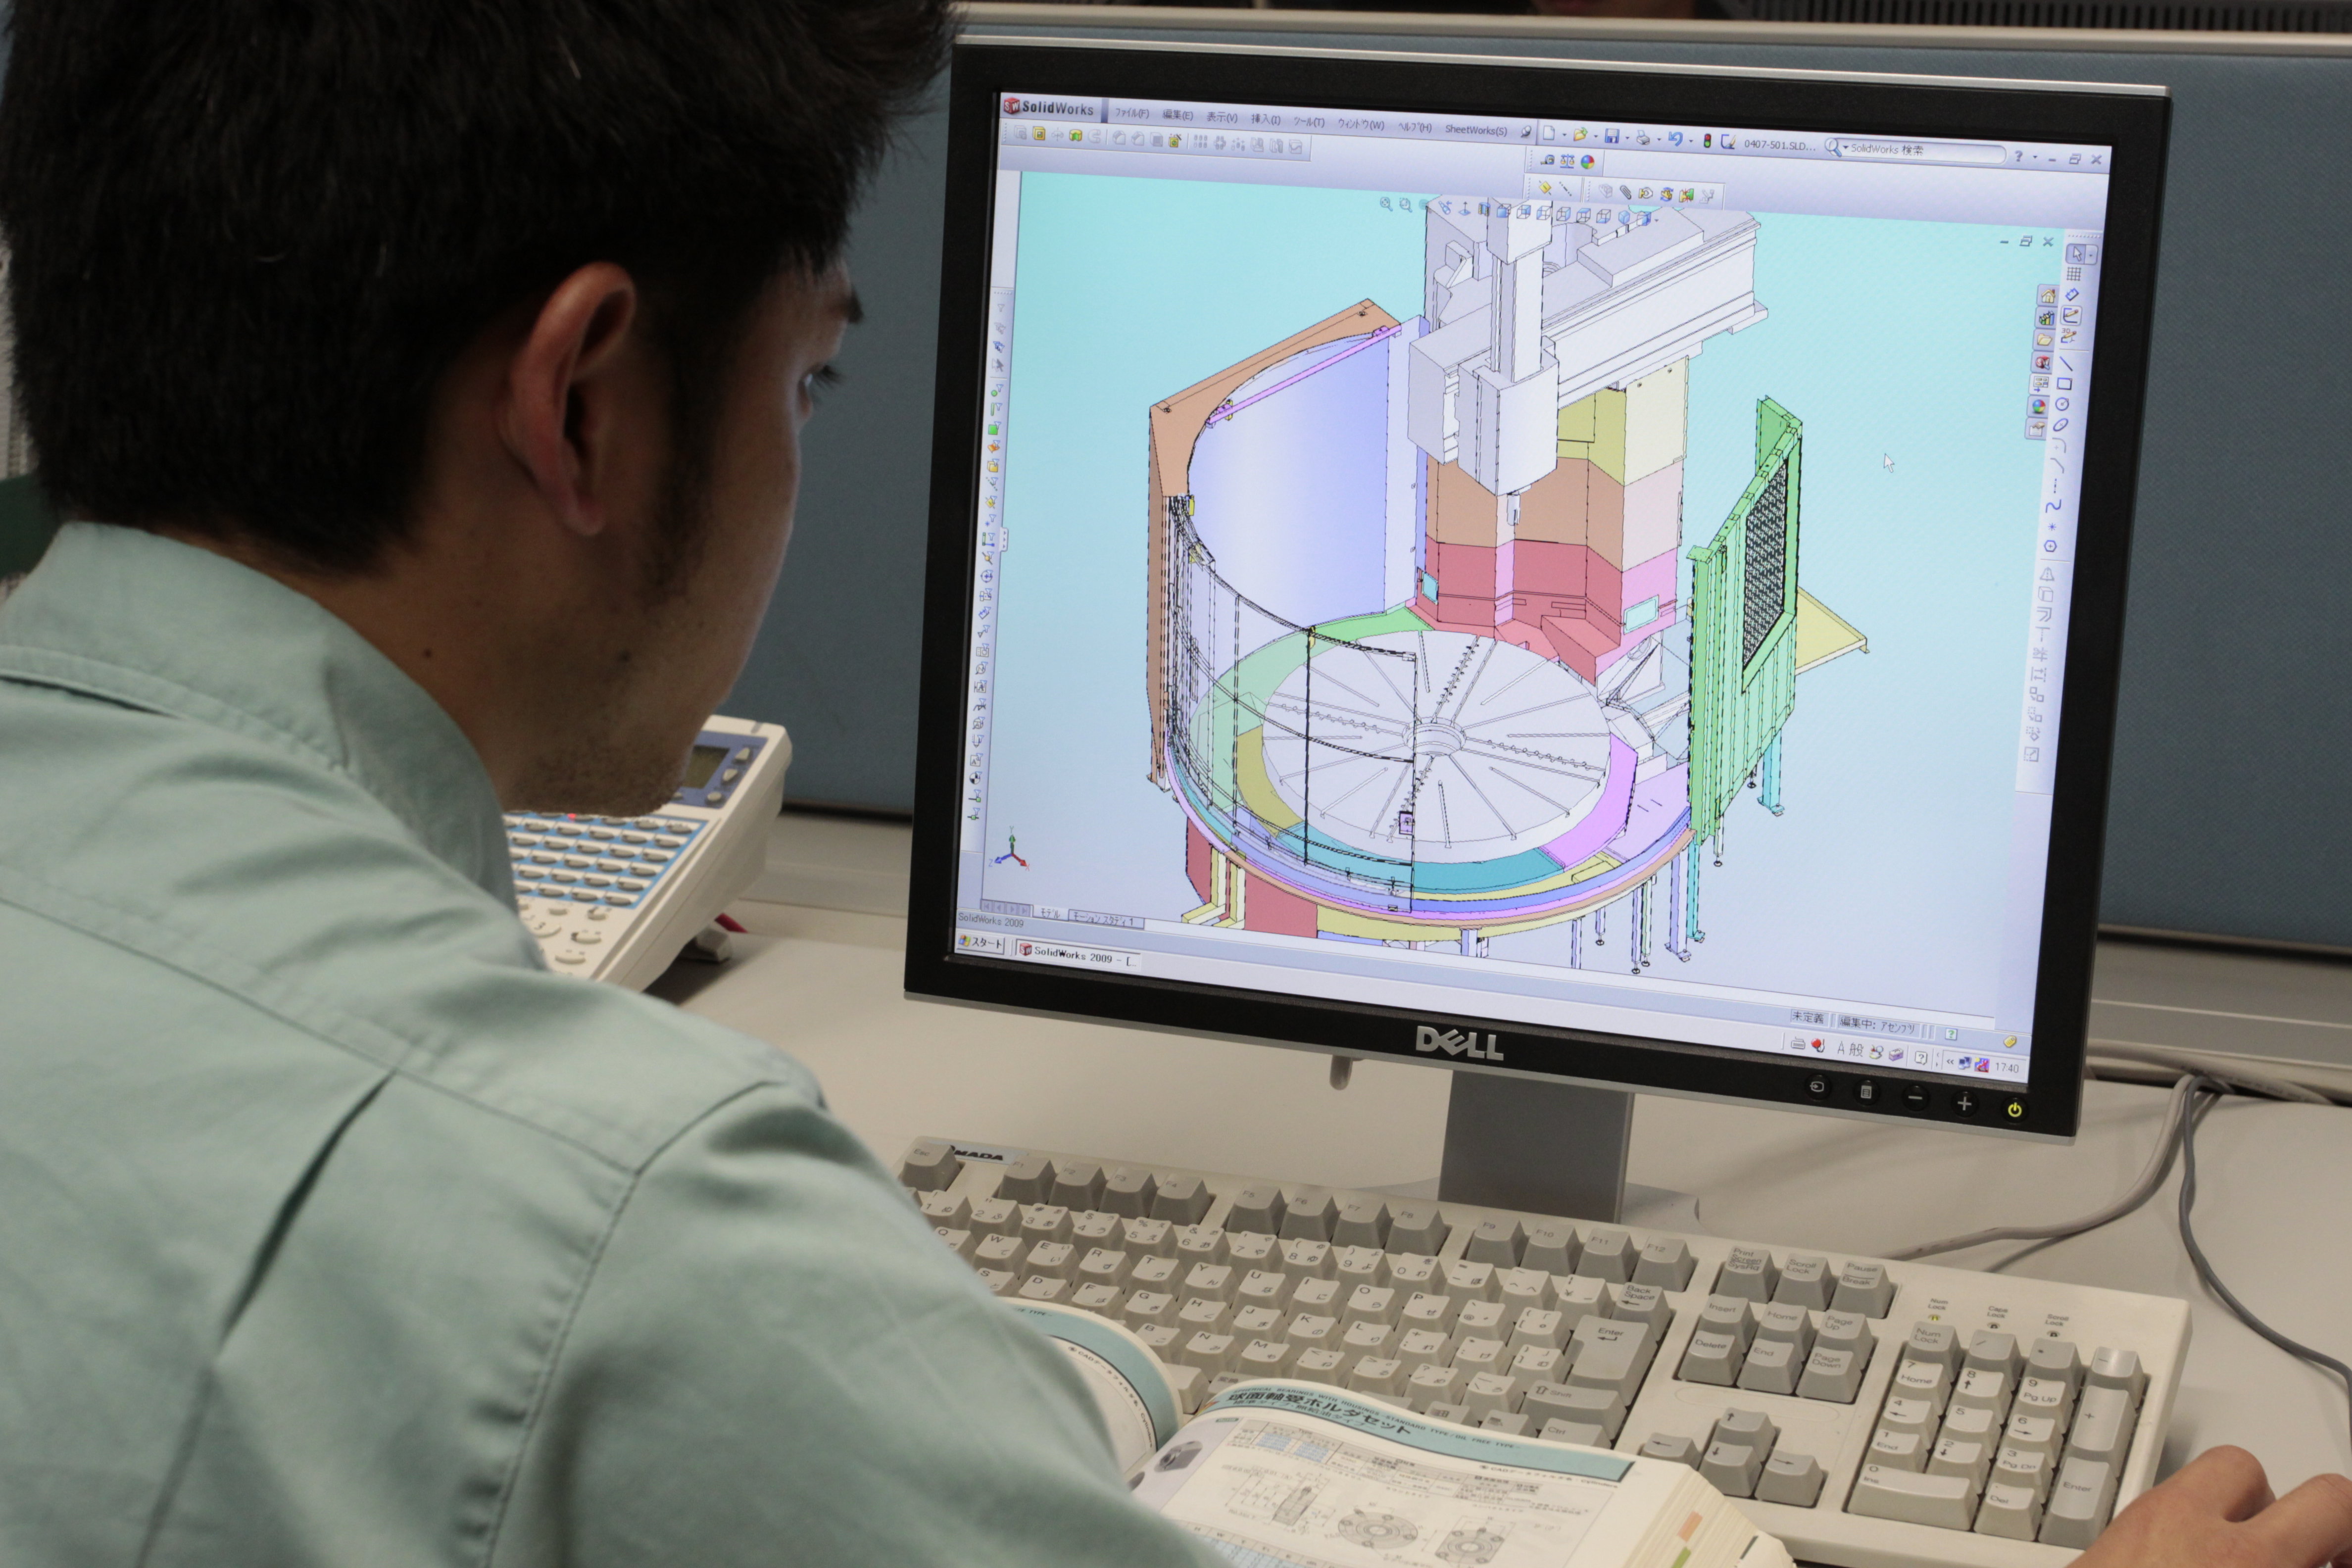Image resolution: width=2352 pixels, height=1568 pixels.
Task: Click the スタート Windows start button
Action: pyautogui.click(x=981, y=942)
